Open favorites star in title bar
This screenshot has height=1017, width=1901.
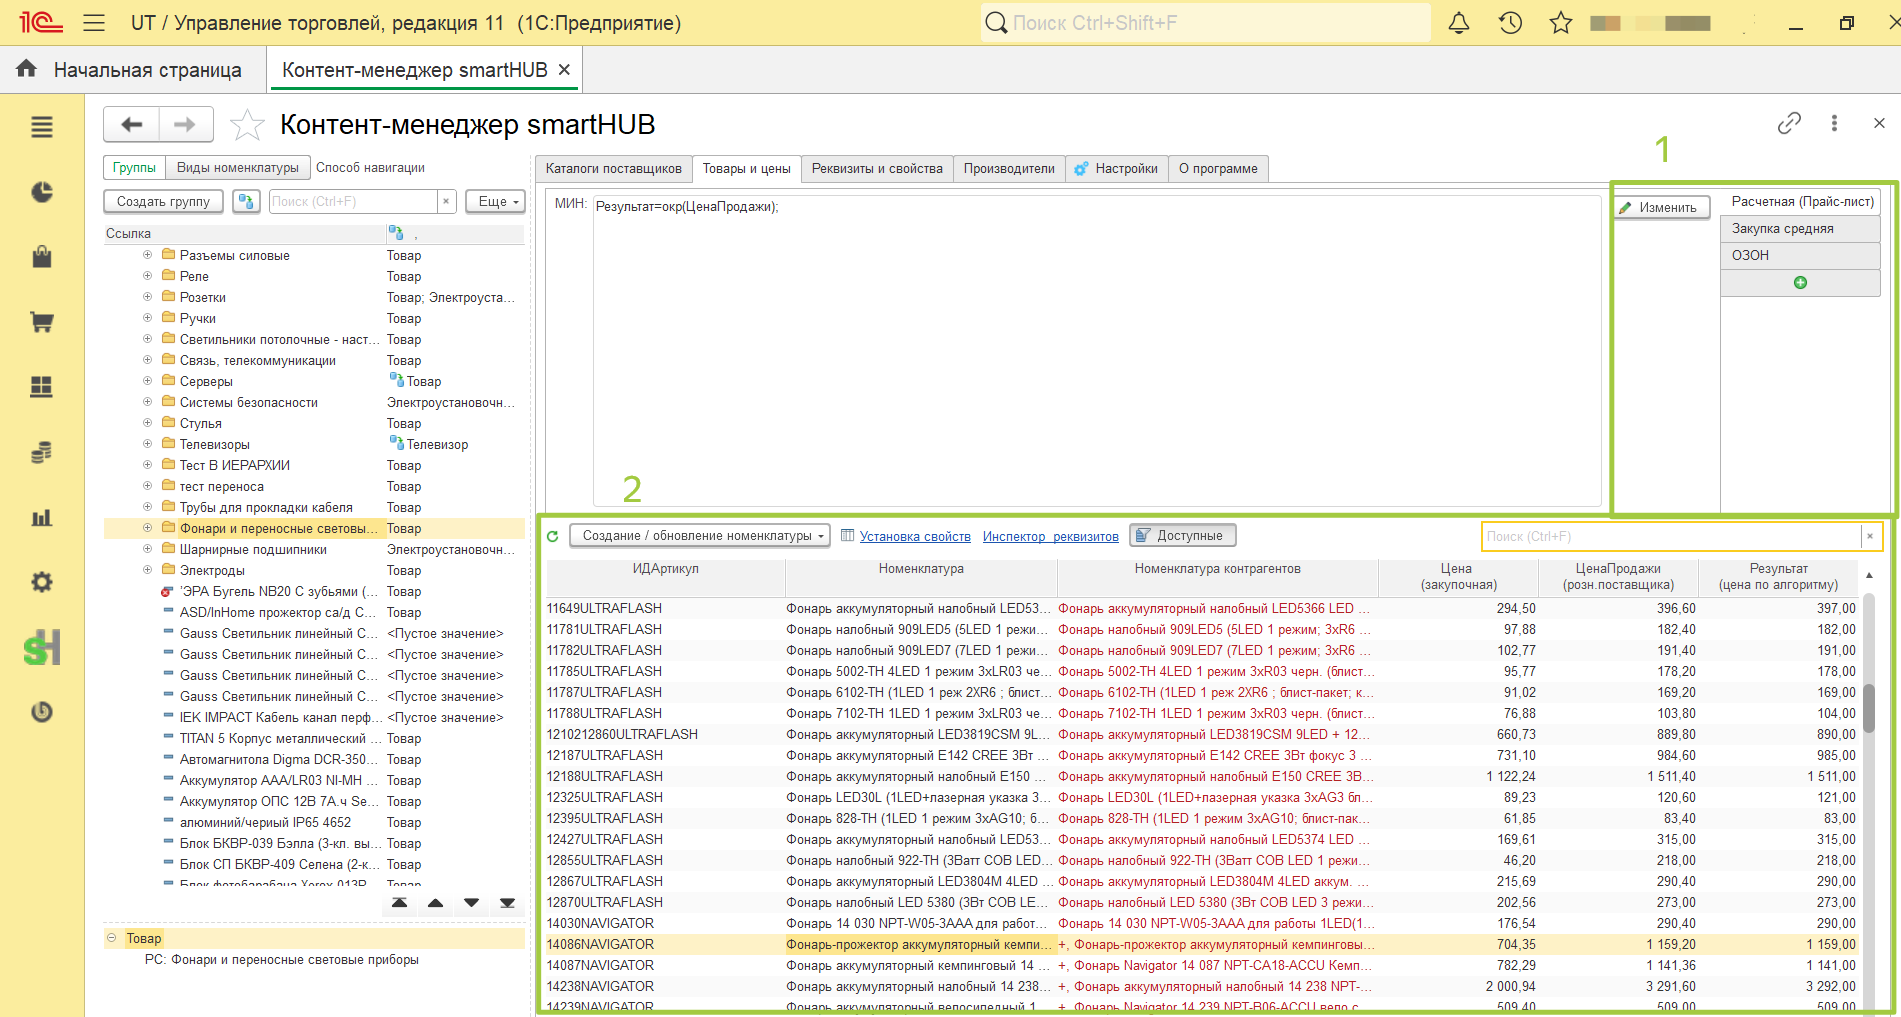coord(1561,23)
